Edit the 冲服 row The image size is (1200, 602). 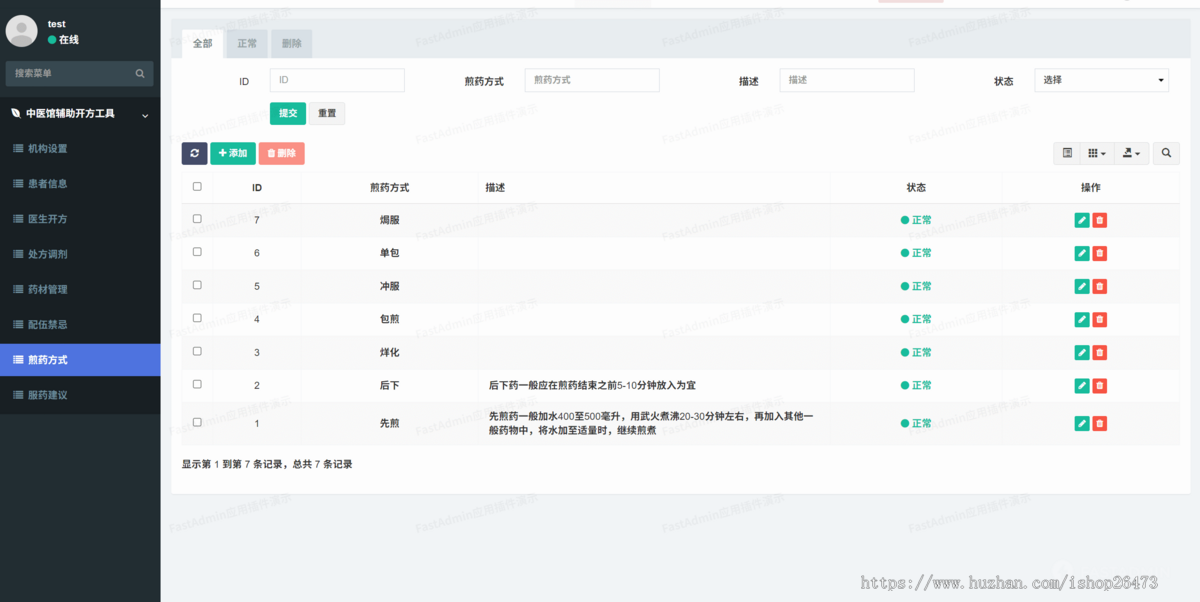(1082, 286)
